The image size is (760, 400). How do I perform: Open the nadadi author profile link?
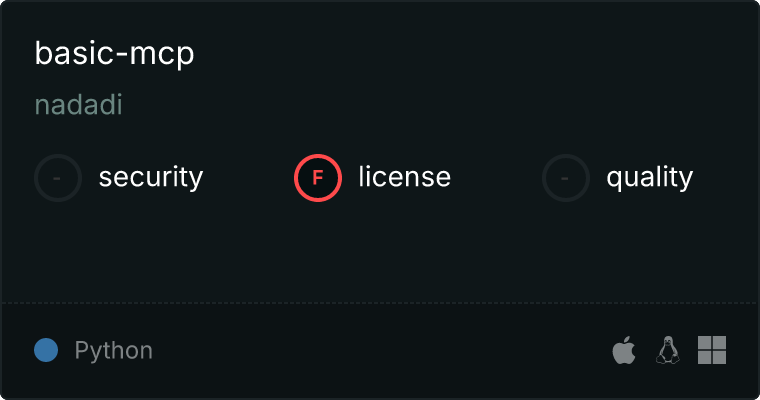coord(79,105)
